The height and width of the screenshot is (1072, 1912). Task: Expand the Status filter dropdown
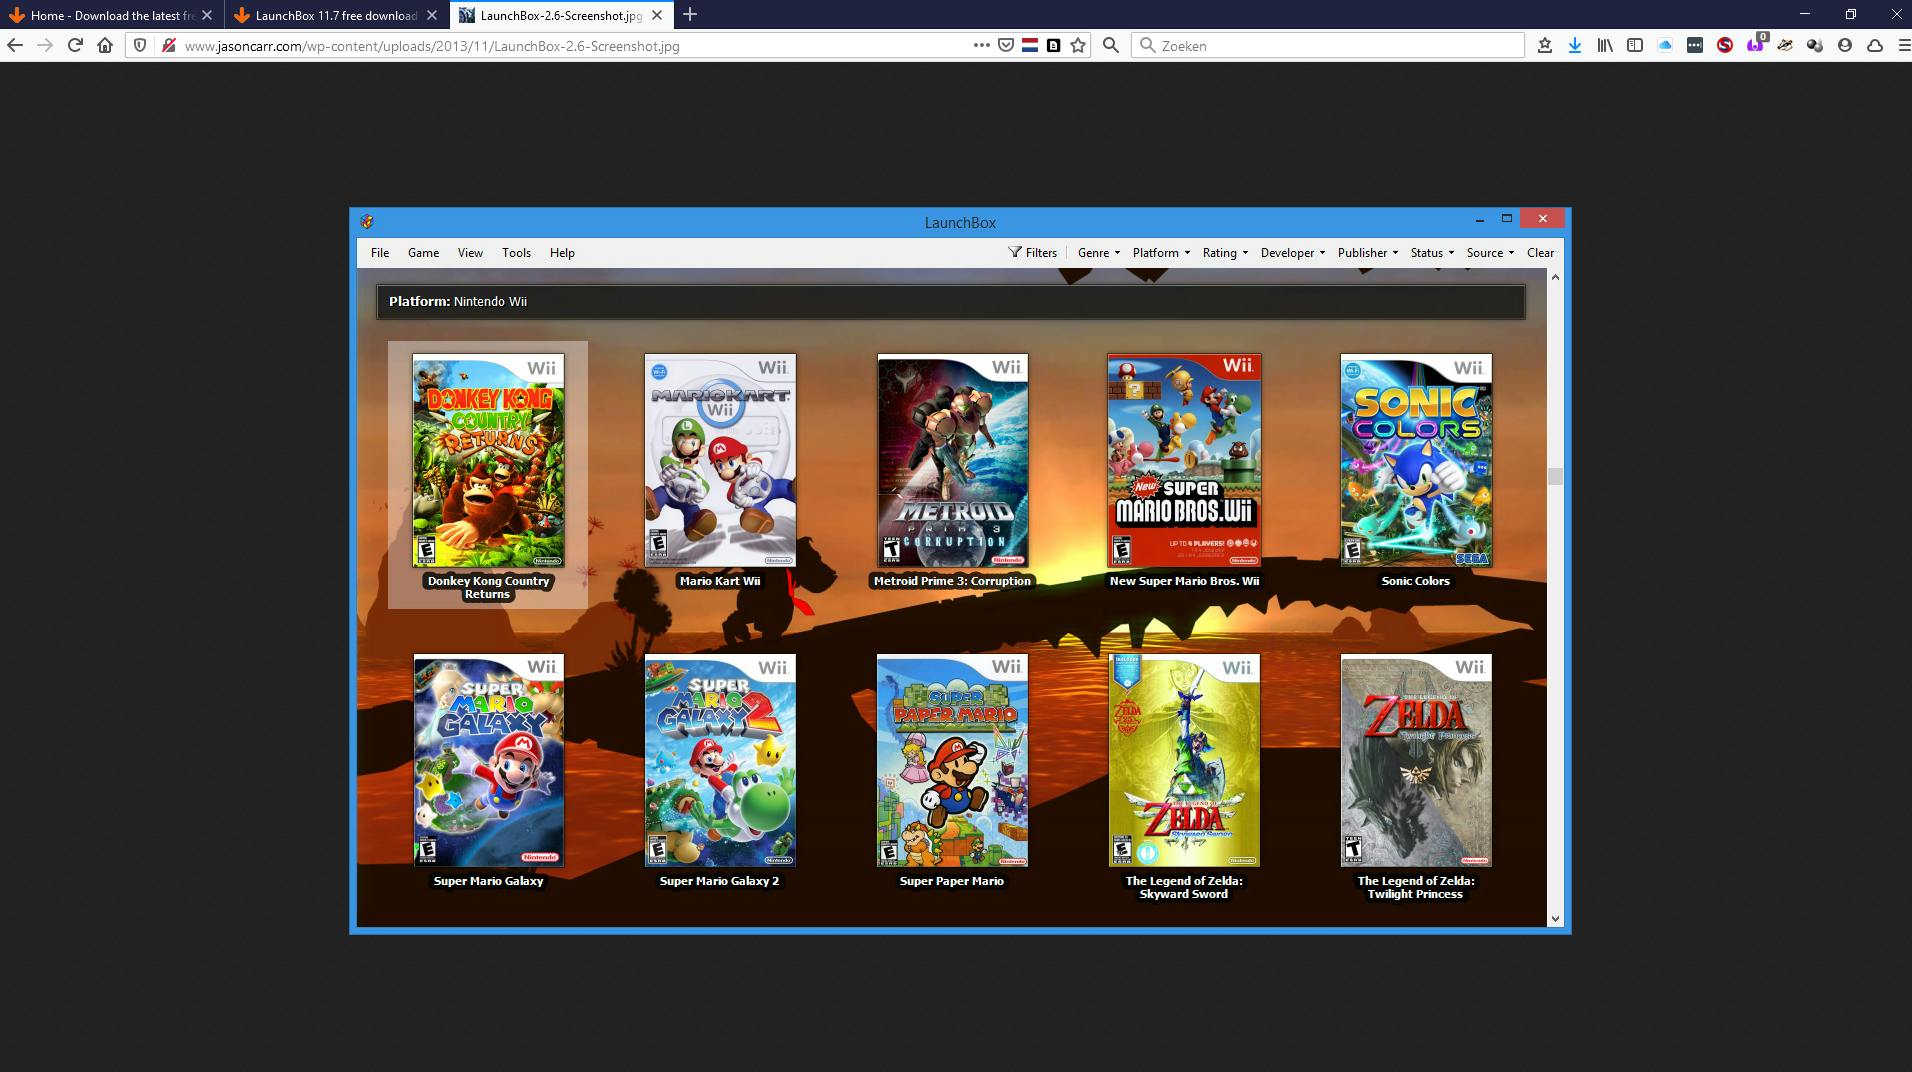click(1432, 253)
